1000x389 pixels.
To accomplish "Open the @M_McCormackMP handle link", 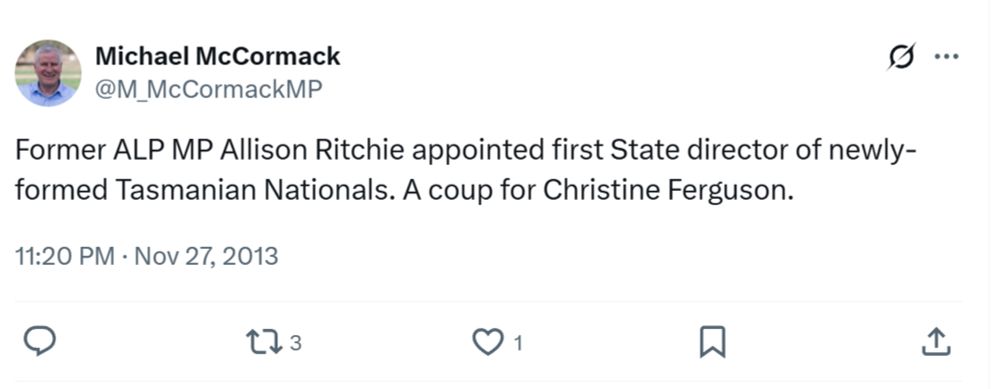I will [x=209, y=89].
